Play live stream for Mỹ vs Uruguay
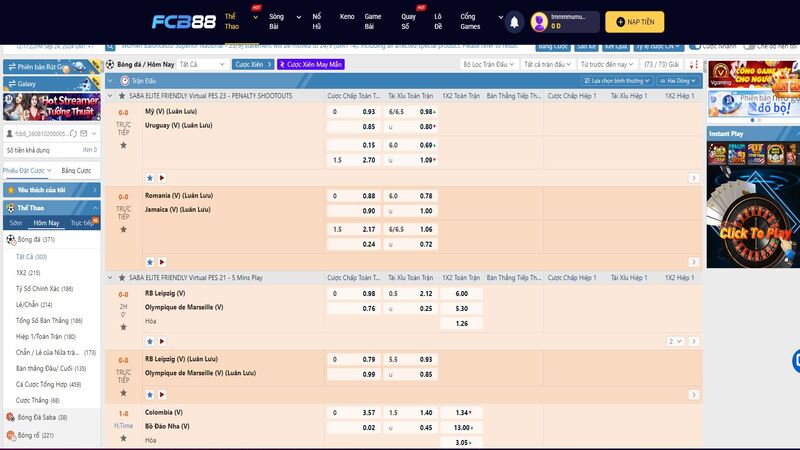800x450 pixels. [162, 178]
